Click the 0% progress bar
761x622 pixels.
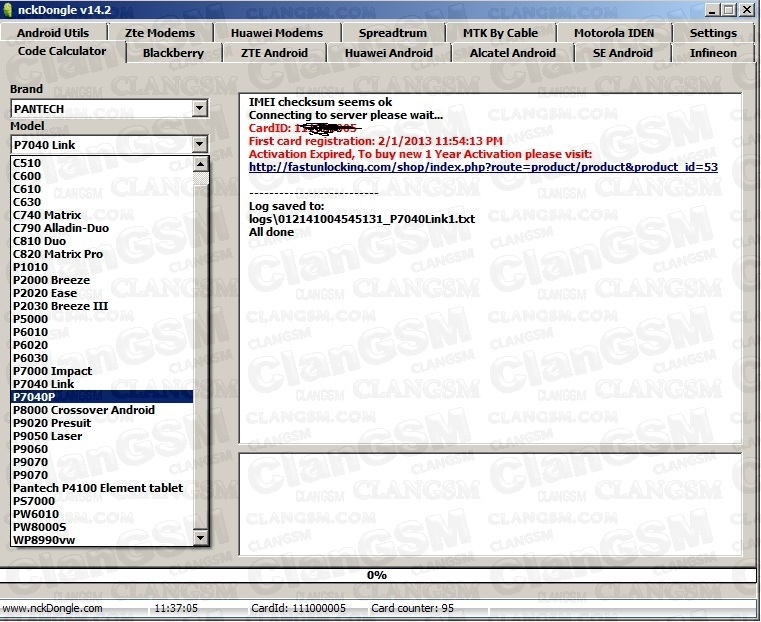click(378, 575)
